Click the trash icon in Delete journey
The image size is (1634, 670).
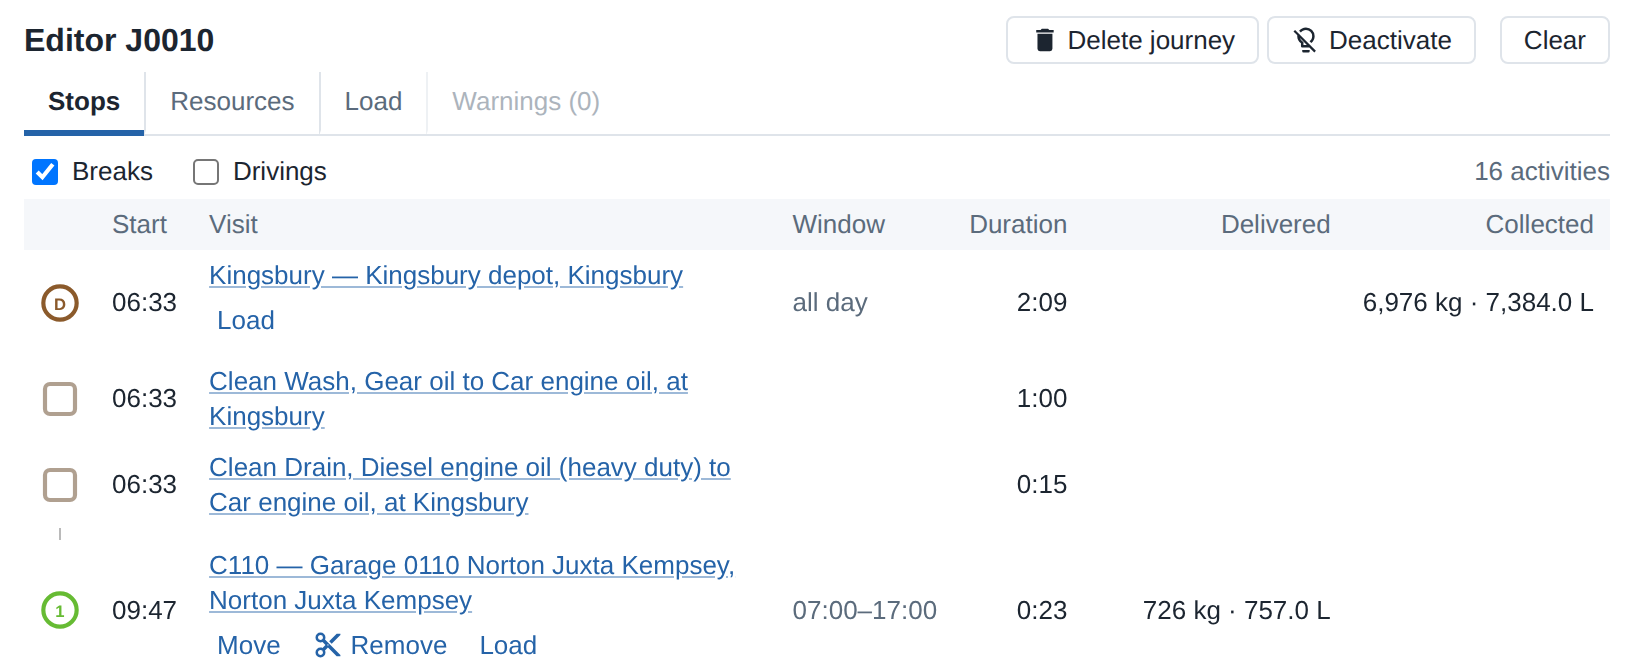[x=1045, y=40]
